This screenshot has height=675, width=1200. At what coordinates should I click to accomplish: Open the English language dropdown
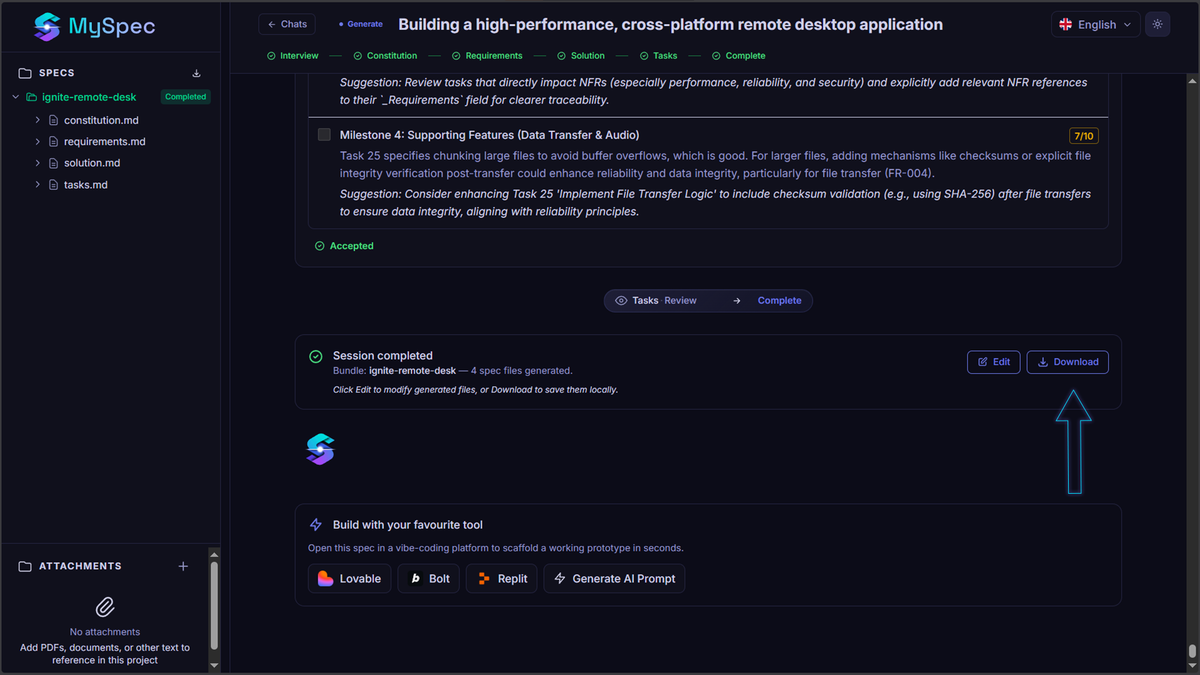(x=1096, y=24)
